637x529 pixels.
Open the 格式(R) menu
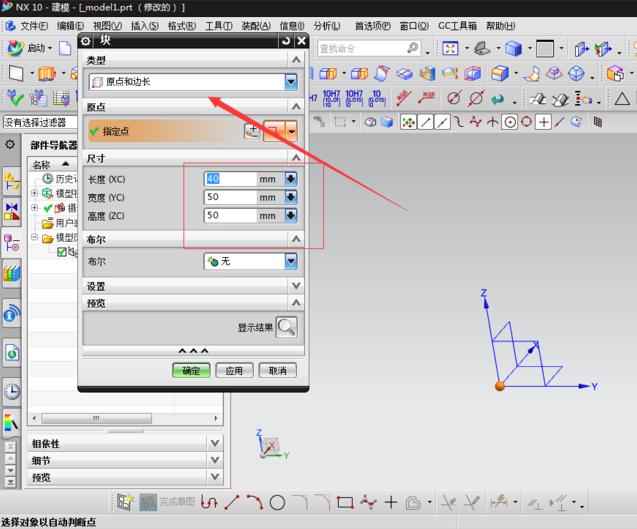(x=181, y=25)
